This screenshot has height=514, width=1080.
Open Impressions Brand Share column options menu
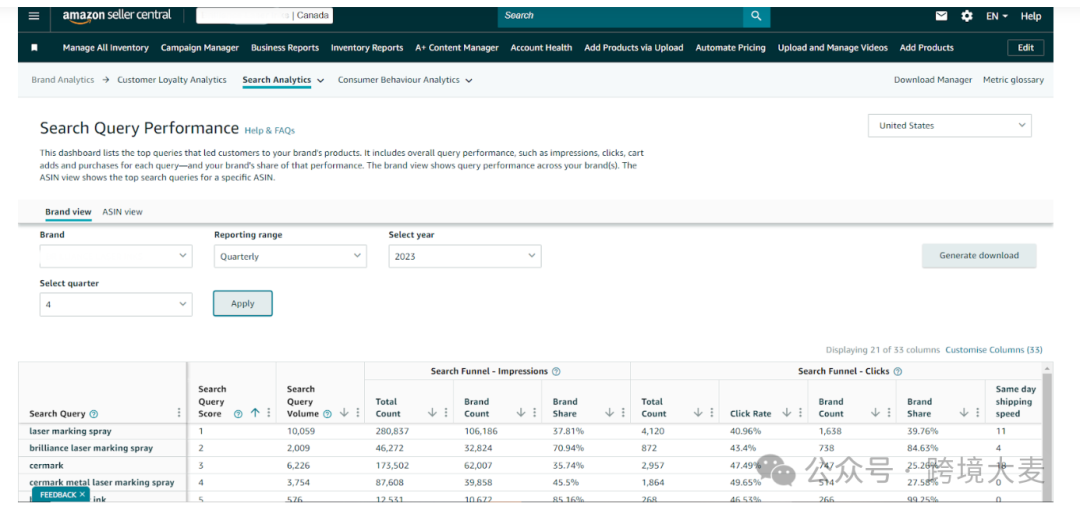point(623,413)
